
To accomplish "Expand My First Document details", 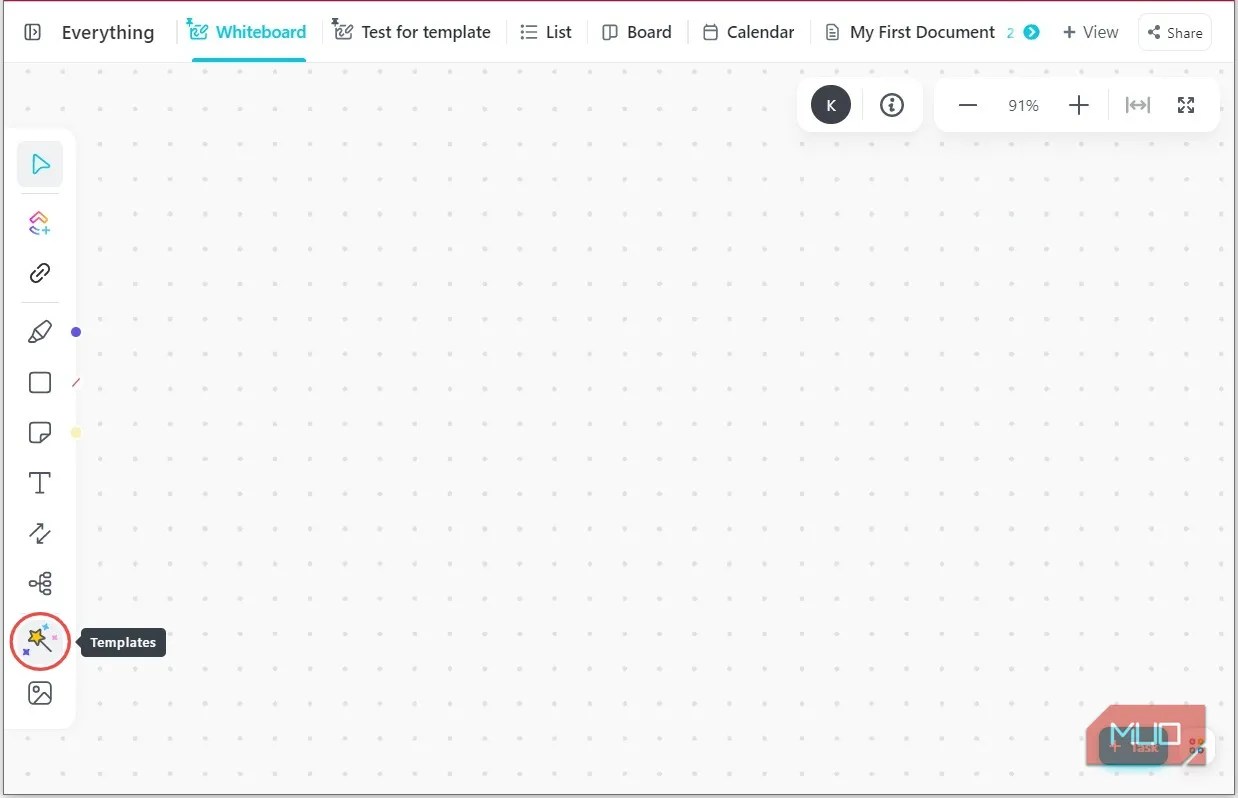I will 1031,32.
